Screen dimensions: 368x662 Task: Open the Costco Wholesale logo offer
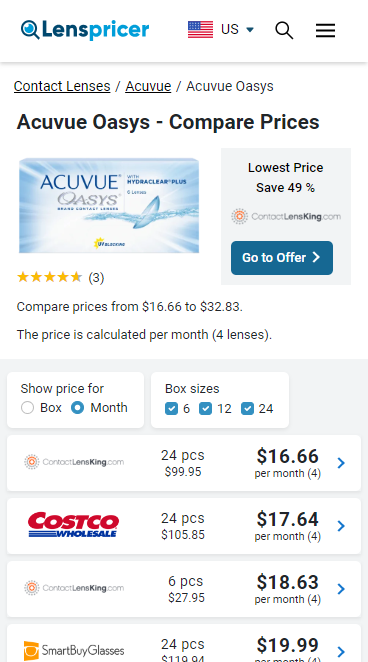tap(73, 525)
